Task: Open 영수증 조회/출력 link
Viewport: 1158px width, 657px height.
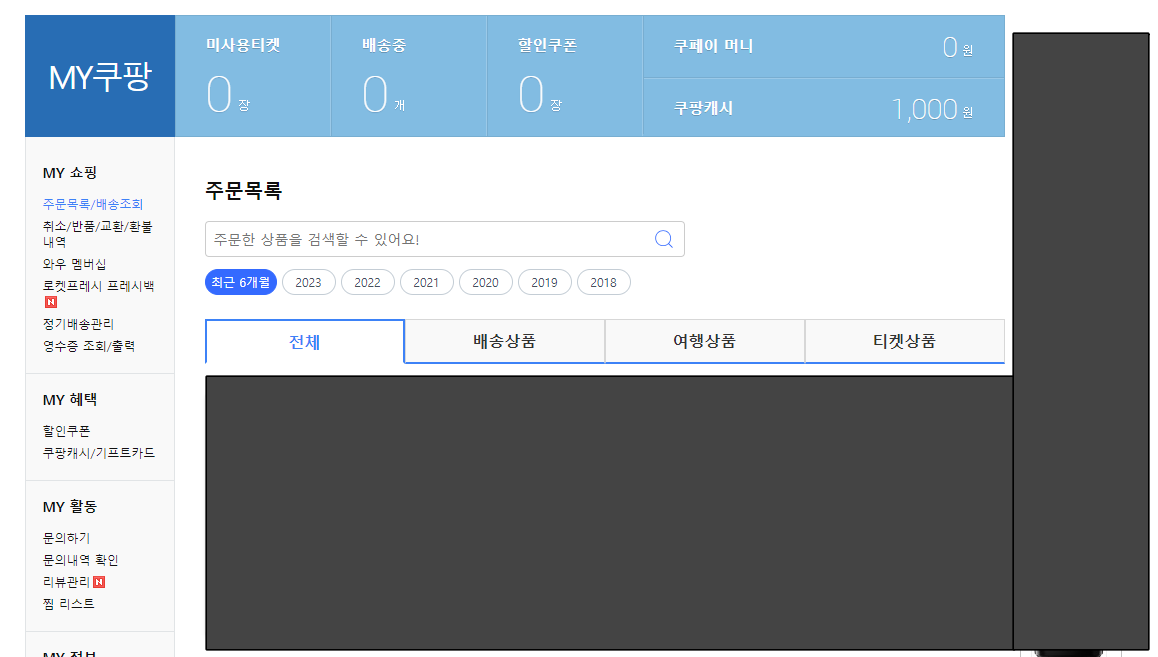Action: [x=89, y=345]
